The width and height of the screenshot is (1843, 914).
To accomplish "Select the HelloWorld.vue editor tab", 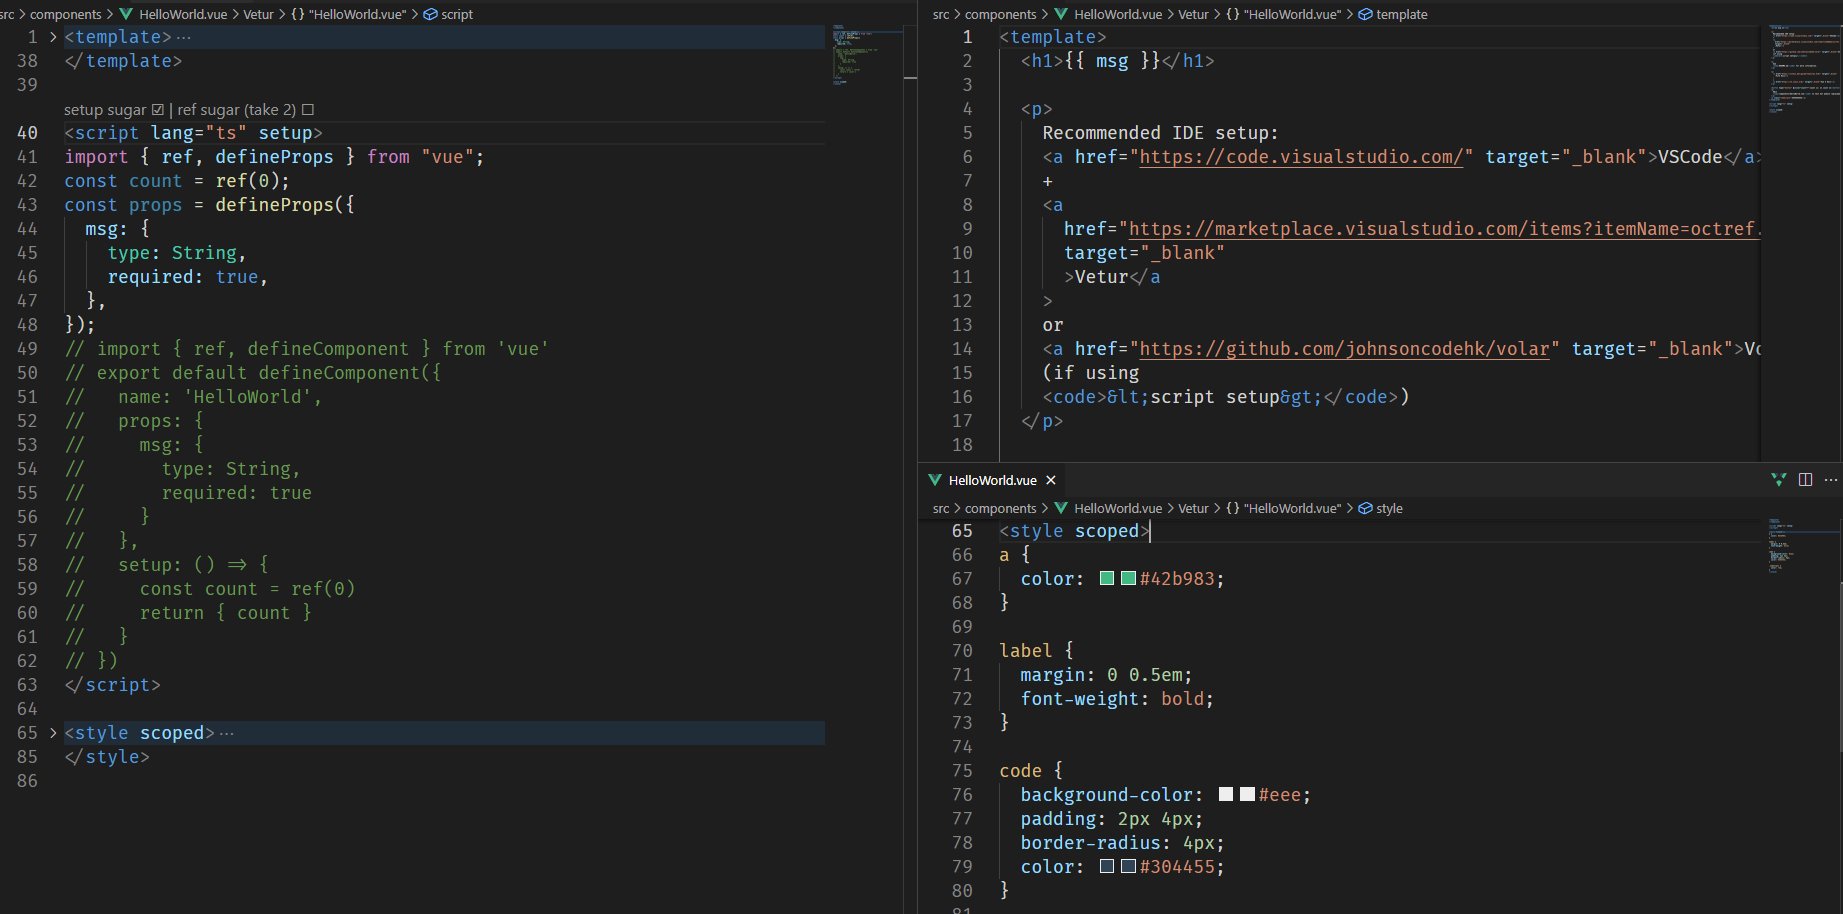I will point(992,480).
